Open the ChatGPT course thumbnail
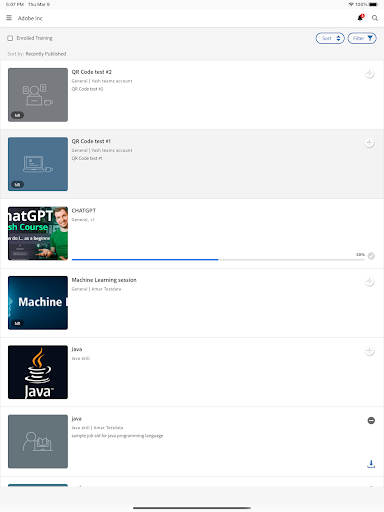Image resolution: width=384 pixels, height=512 pixels. click(38, 233)
